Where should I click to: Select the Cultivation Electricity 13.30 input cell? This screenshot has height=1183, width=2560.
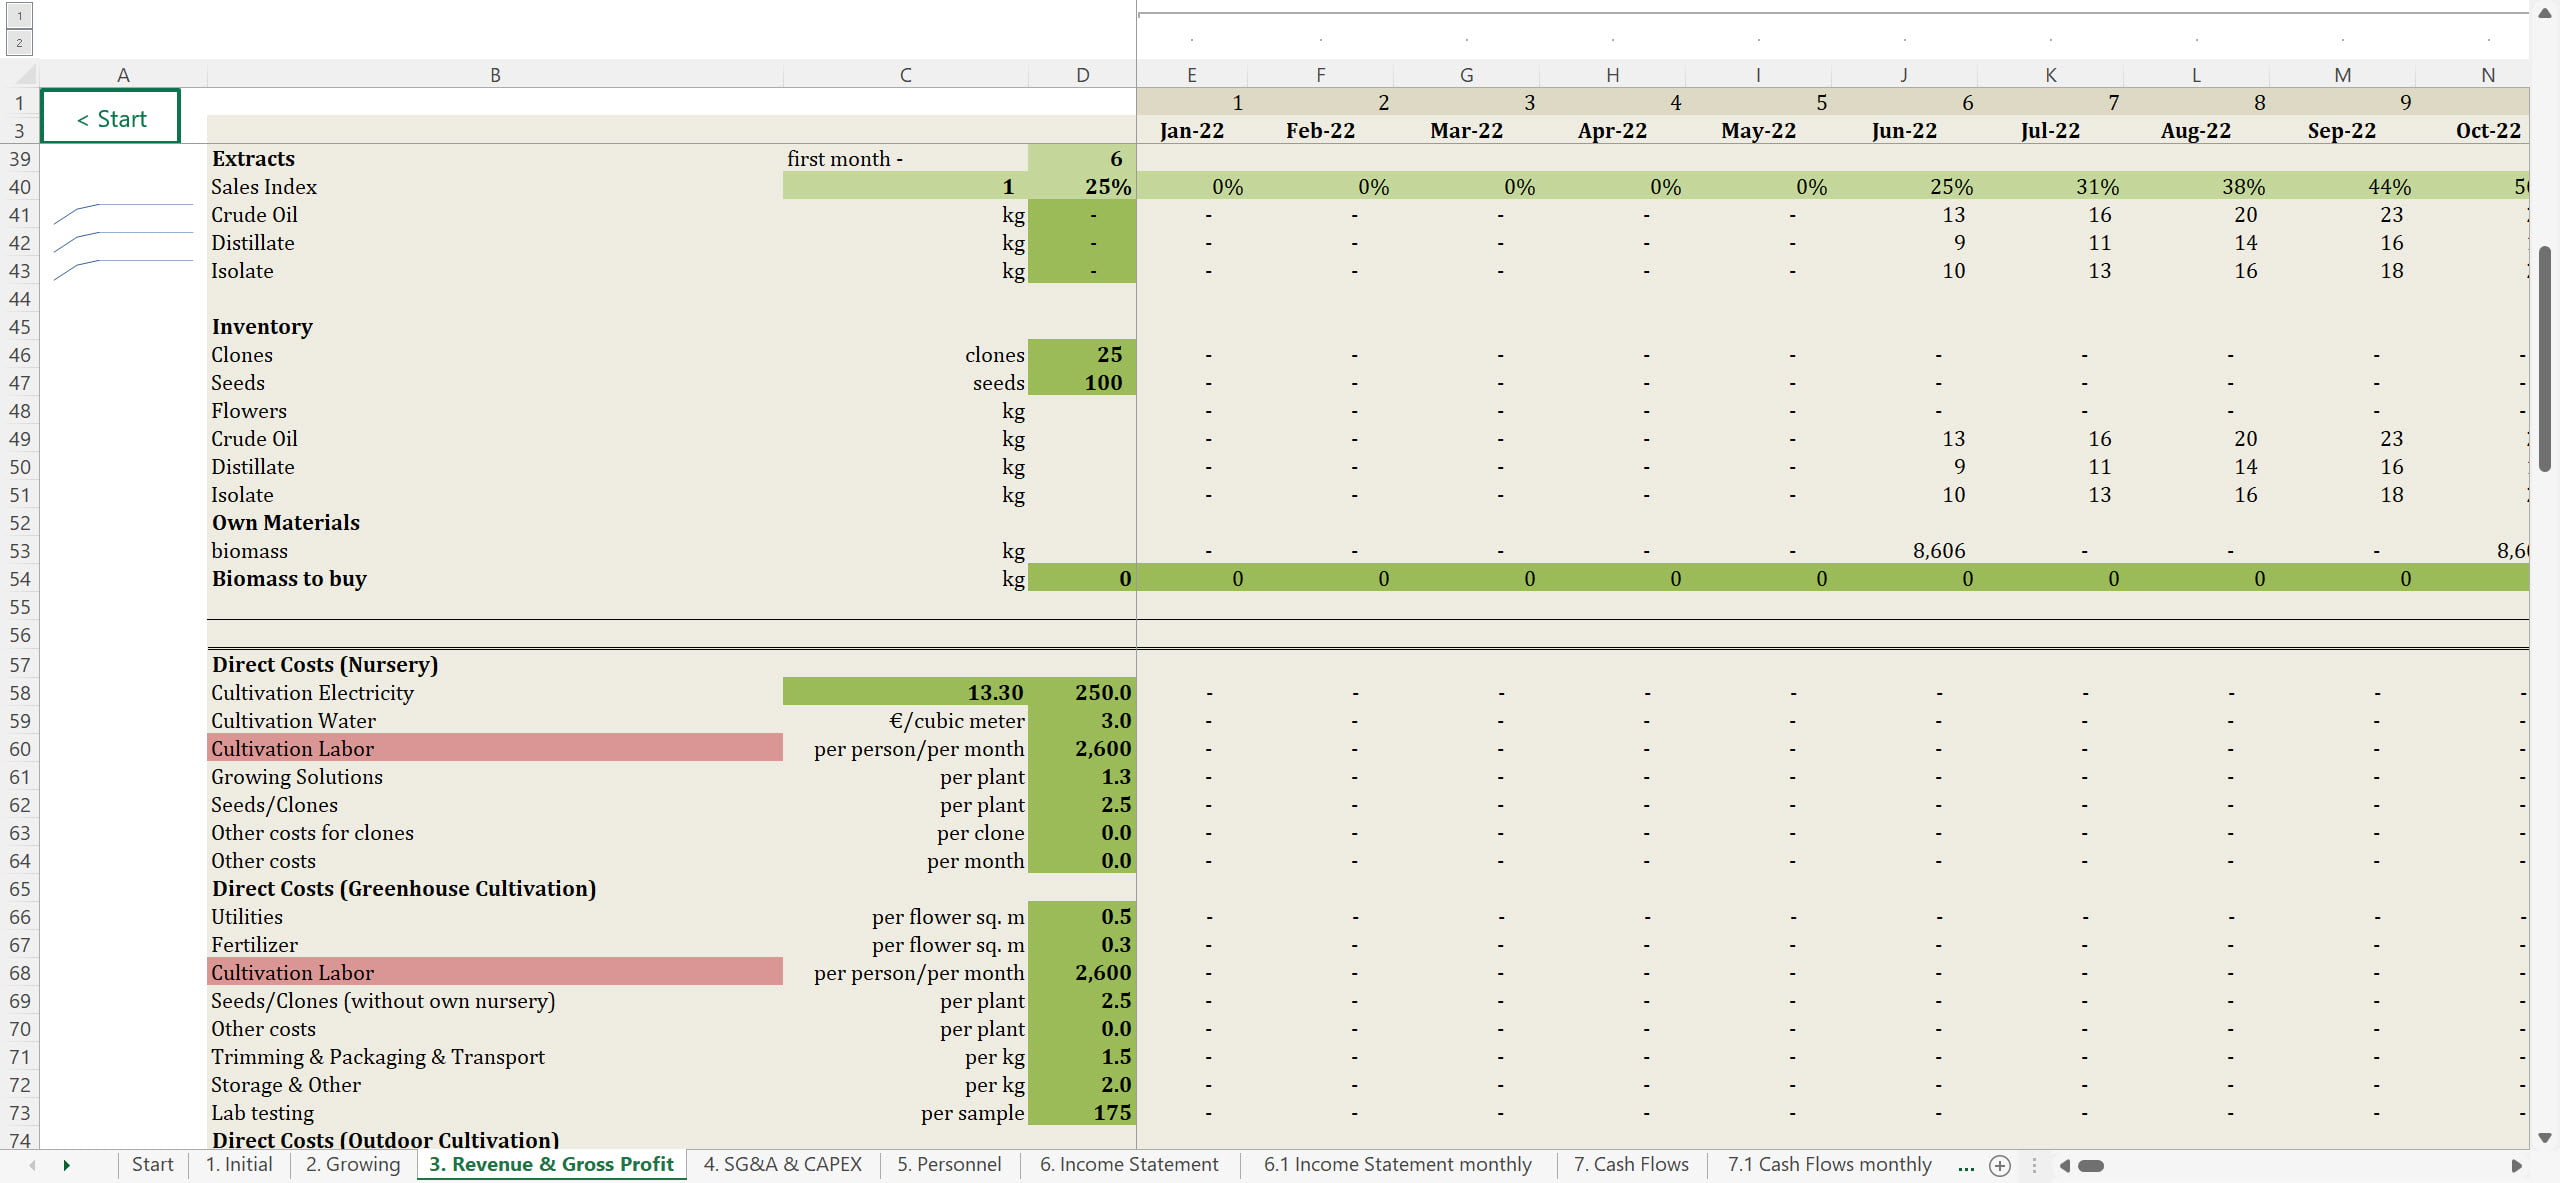pyautogui.click(x=904, y=692)
